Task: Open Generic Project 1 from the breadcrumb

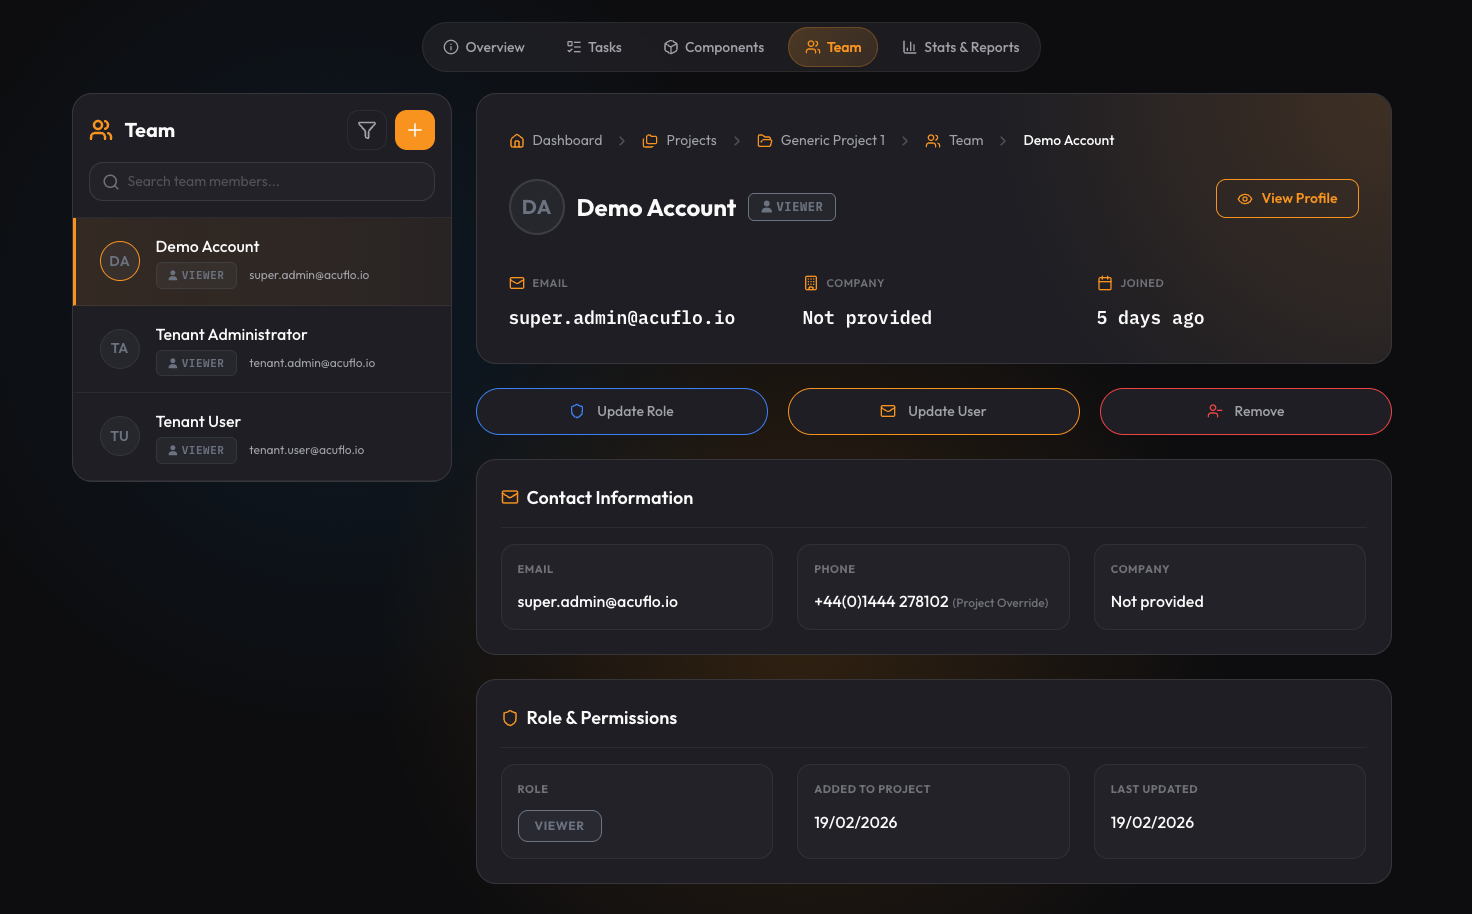Action: pyautogui.click(x=832, y=140)
